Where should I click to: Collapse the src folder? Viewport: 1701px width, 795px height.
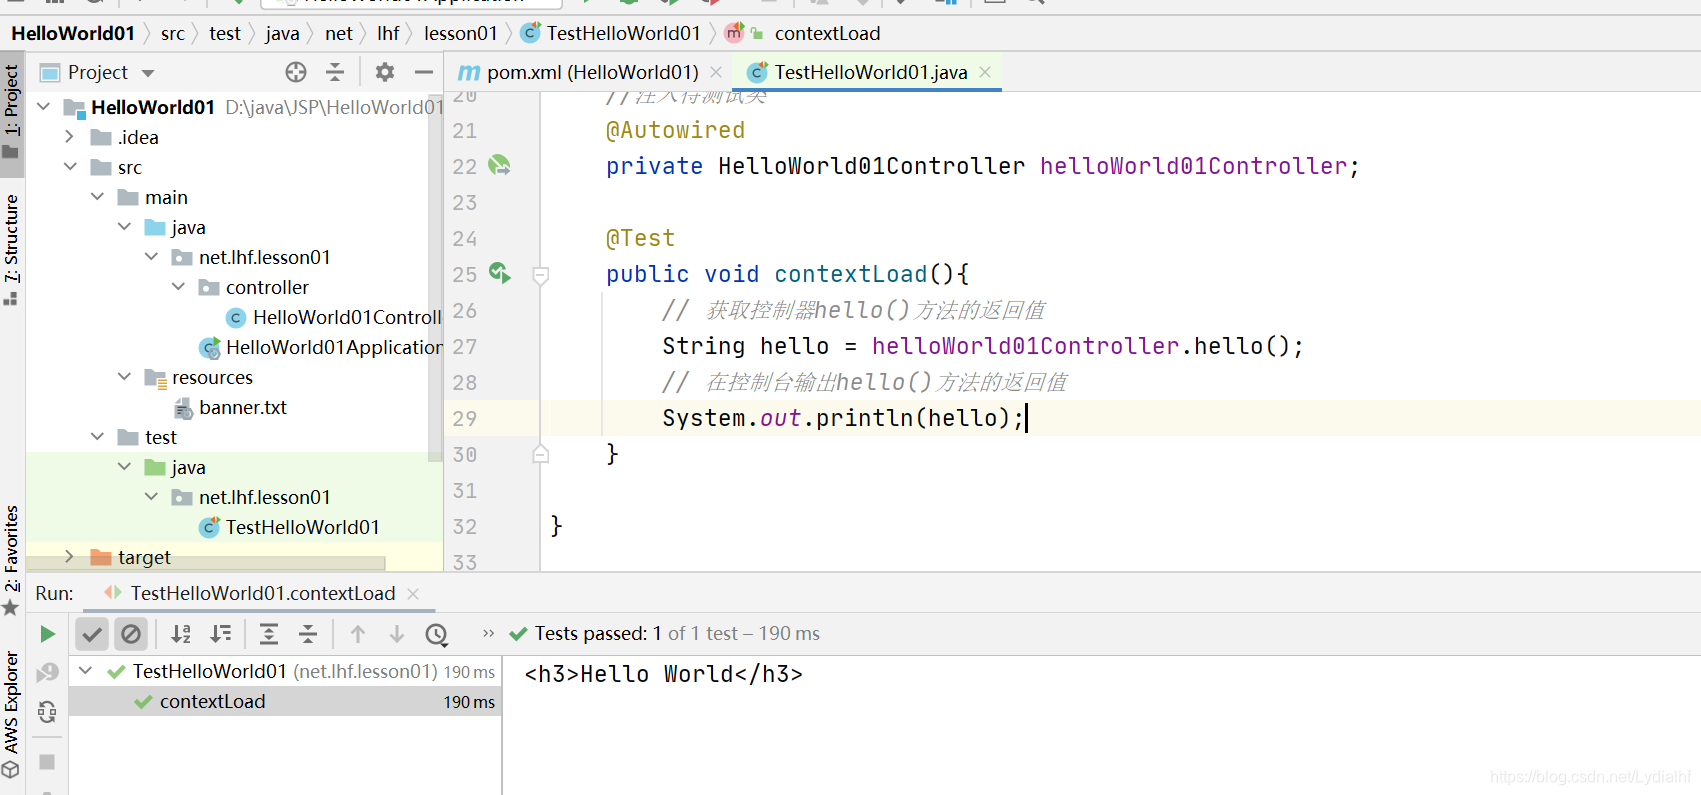70,166
